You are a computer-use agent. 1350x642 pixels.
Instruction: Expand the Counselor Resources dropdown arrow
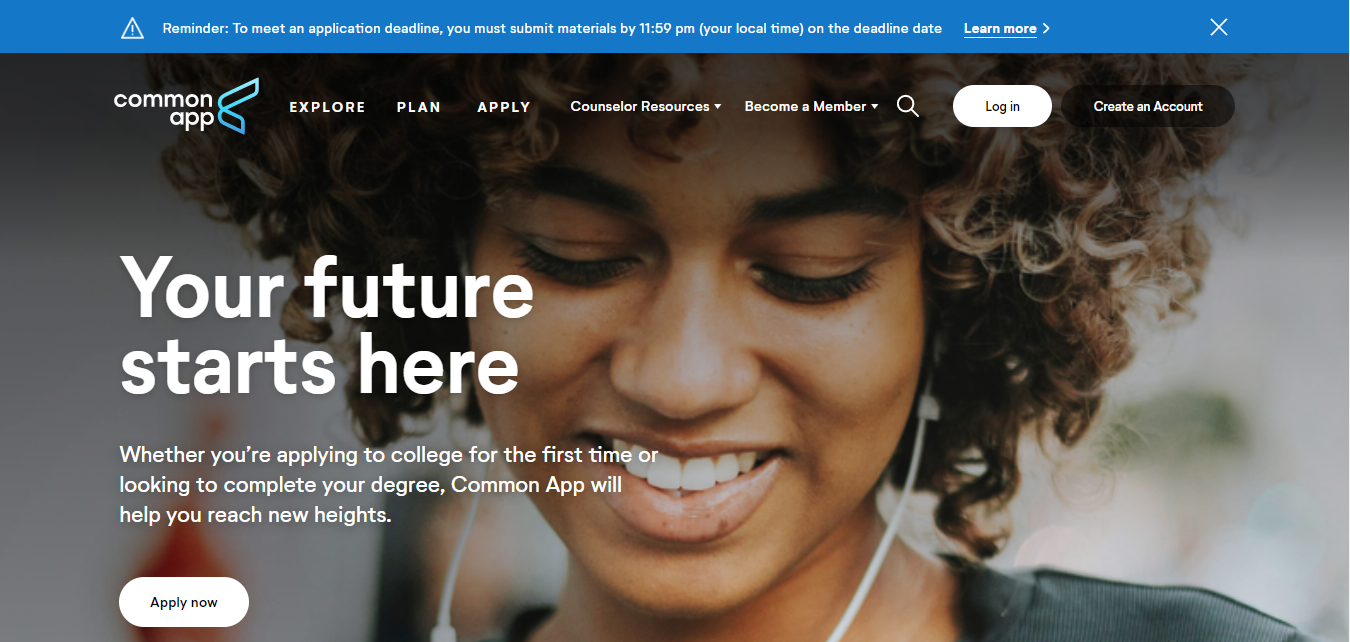(718, 106)
